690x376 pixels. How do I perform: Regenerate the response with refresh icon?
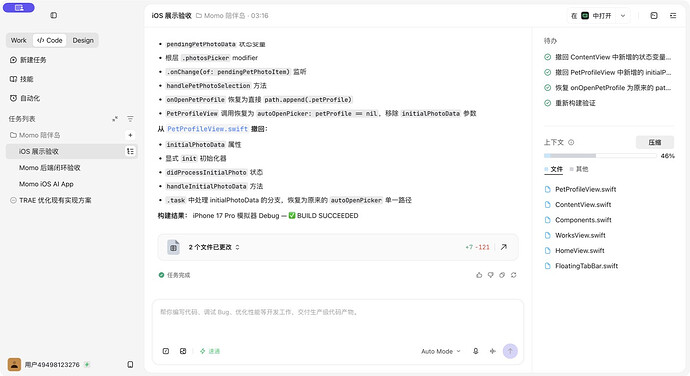(x=514, y=275)
